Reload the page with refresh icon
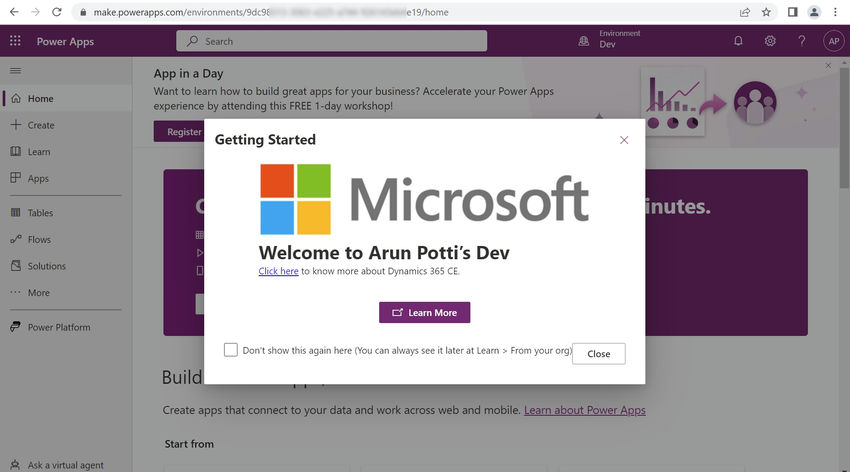The width and height of the screenshot is (850, 472). pos(56,12)
